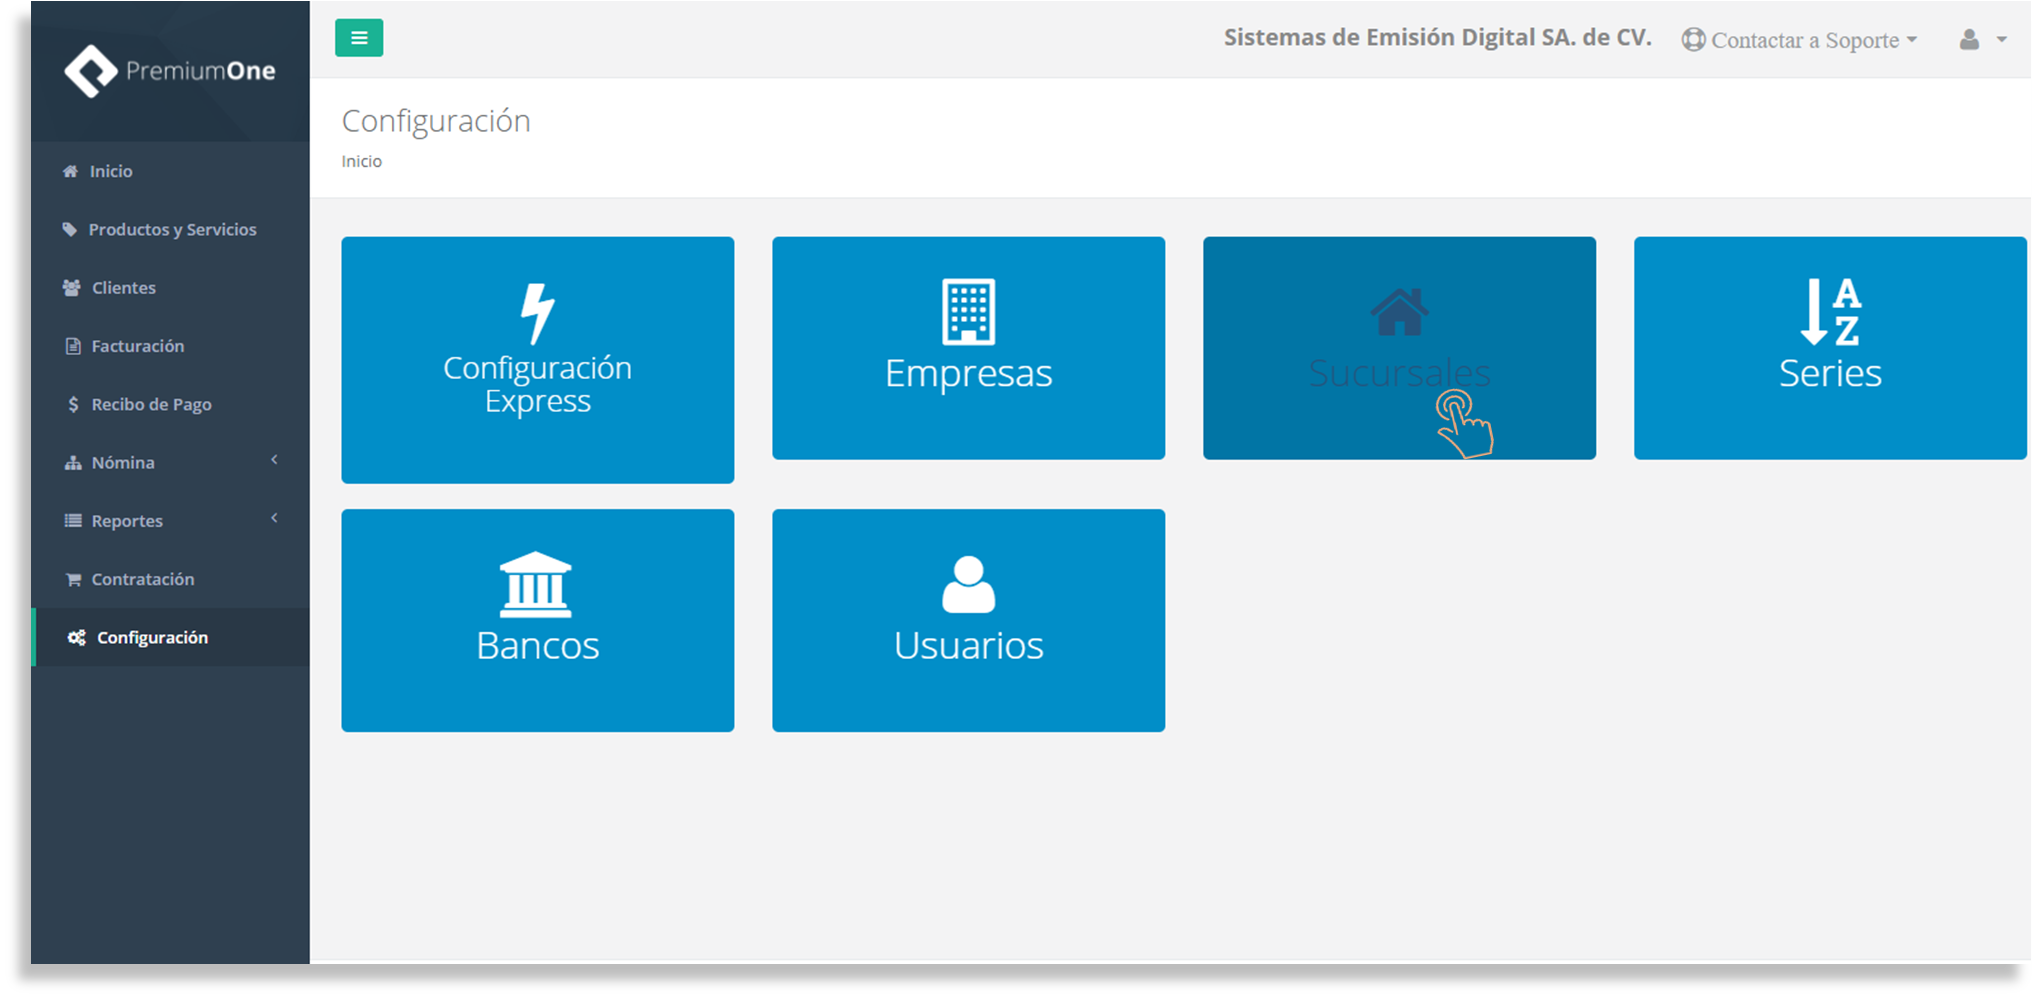Expand the Reportes submenu chevron
2035x997 pixels.
(x=274, y=518)
